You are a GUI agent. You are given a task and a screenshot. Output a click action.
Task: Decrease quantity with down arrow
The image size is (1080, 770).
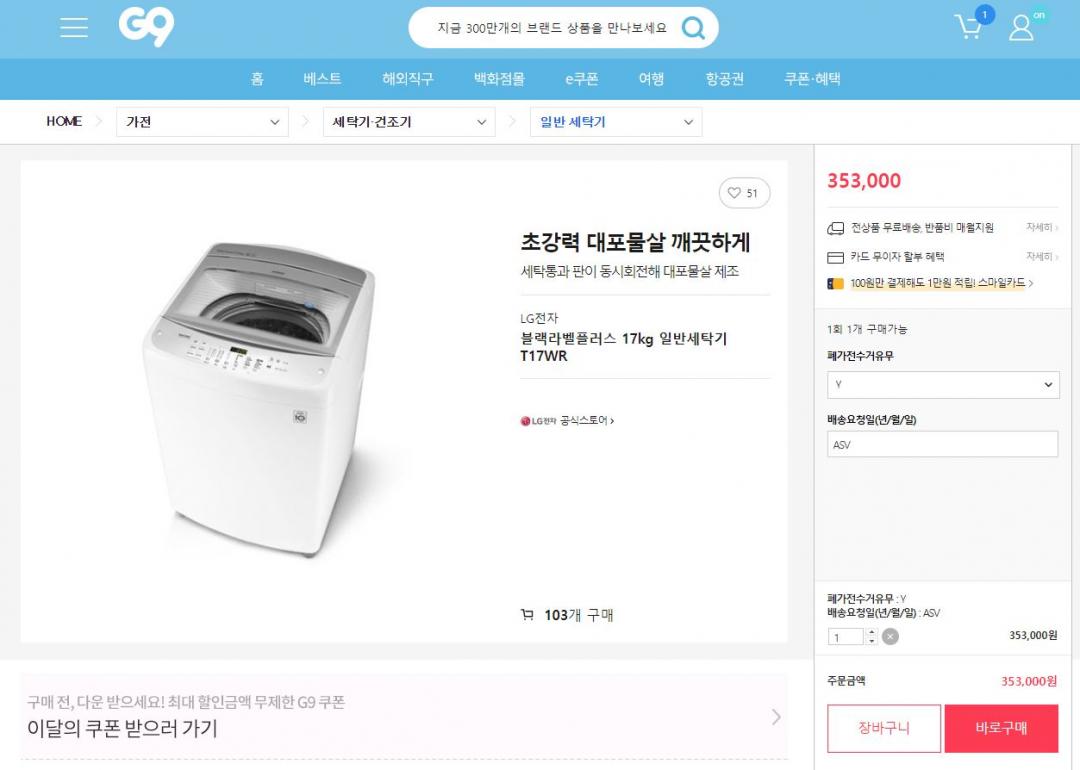click(x=872, y=641)
